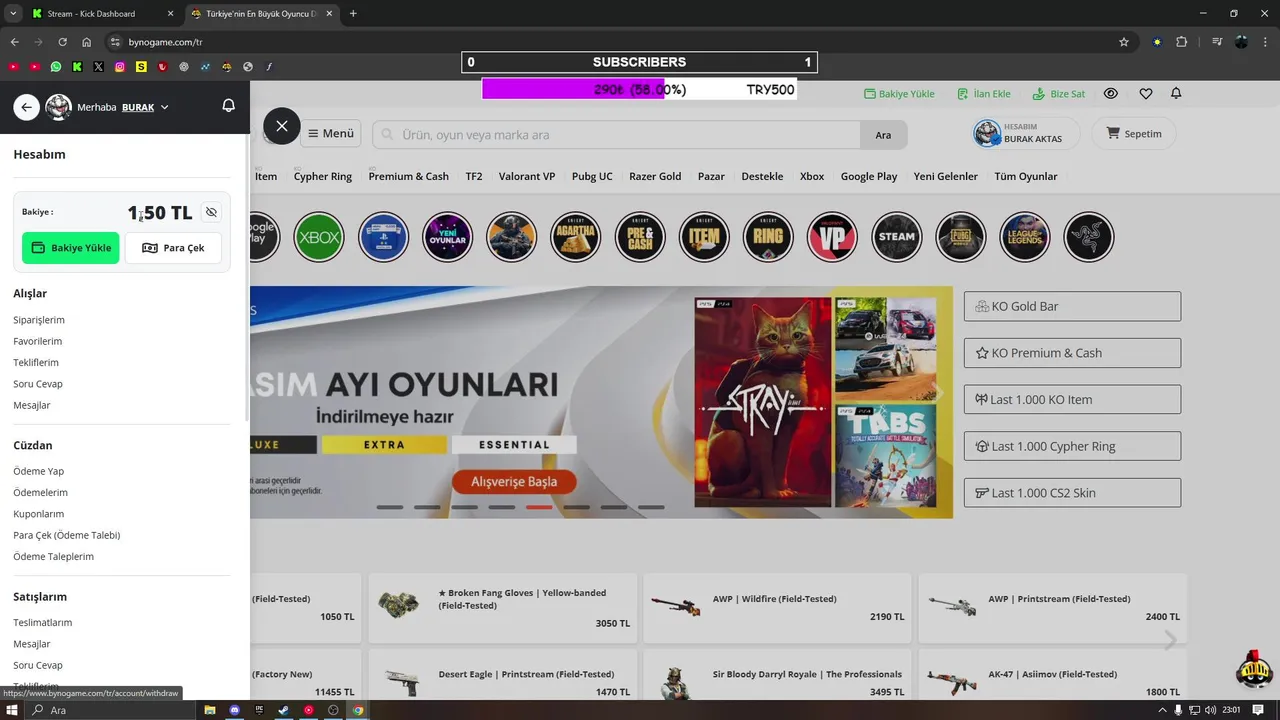
Task: Click Last 1.000 CS2 Skin button
Action: pos(1072,493)
